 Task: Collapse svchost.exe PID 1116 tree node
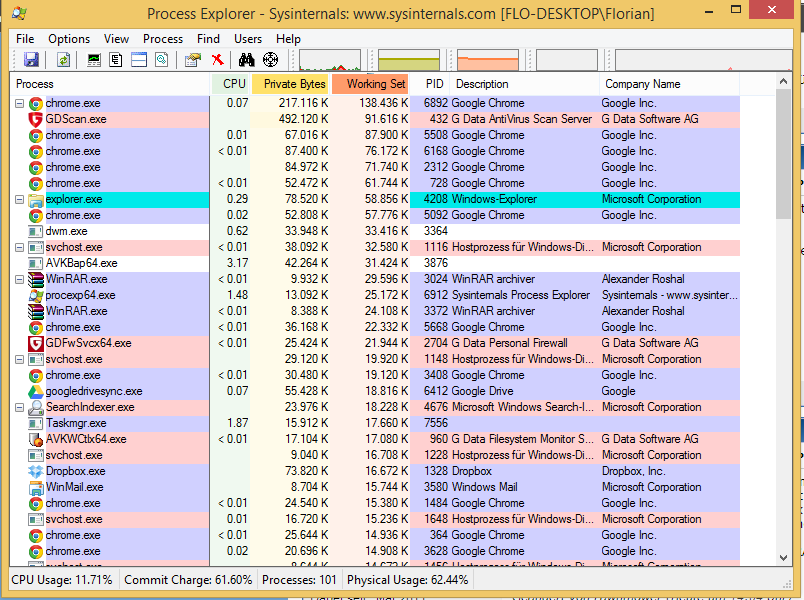coord(19,248)
